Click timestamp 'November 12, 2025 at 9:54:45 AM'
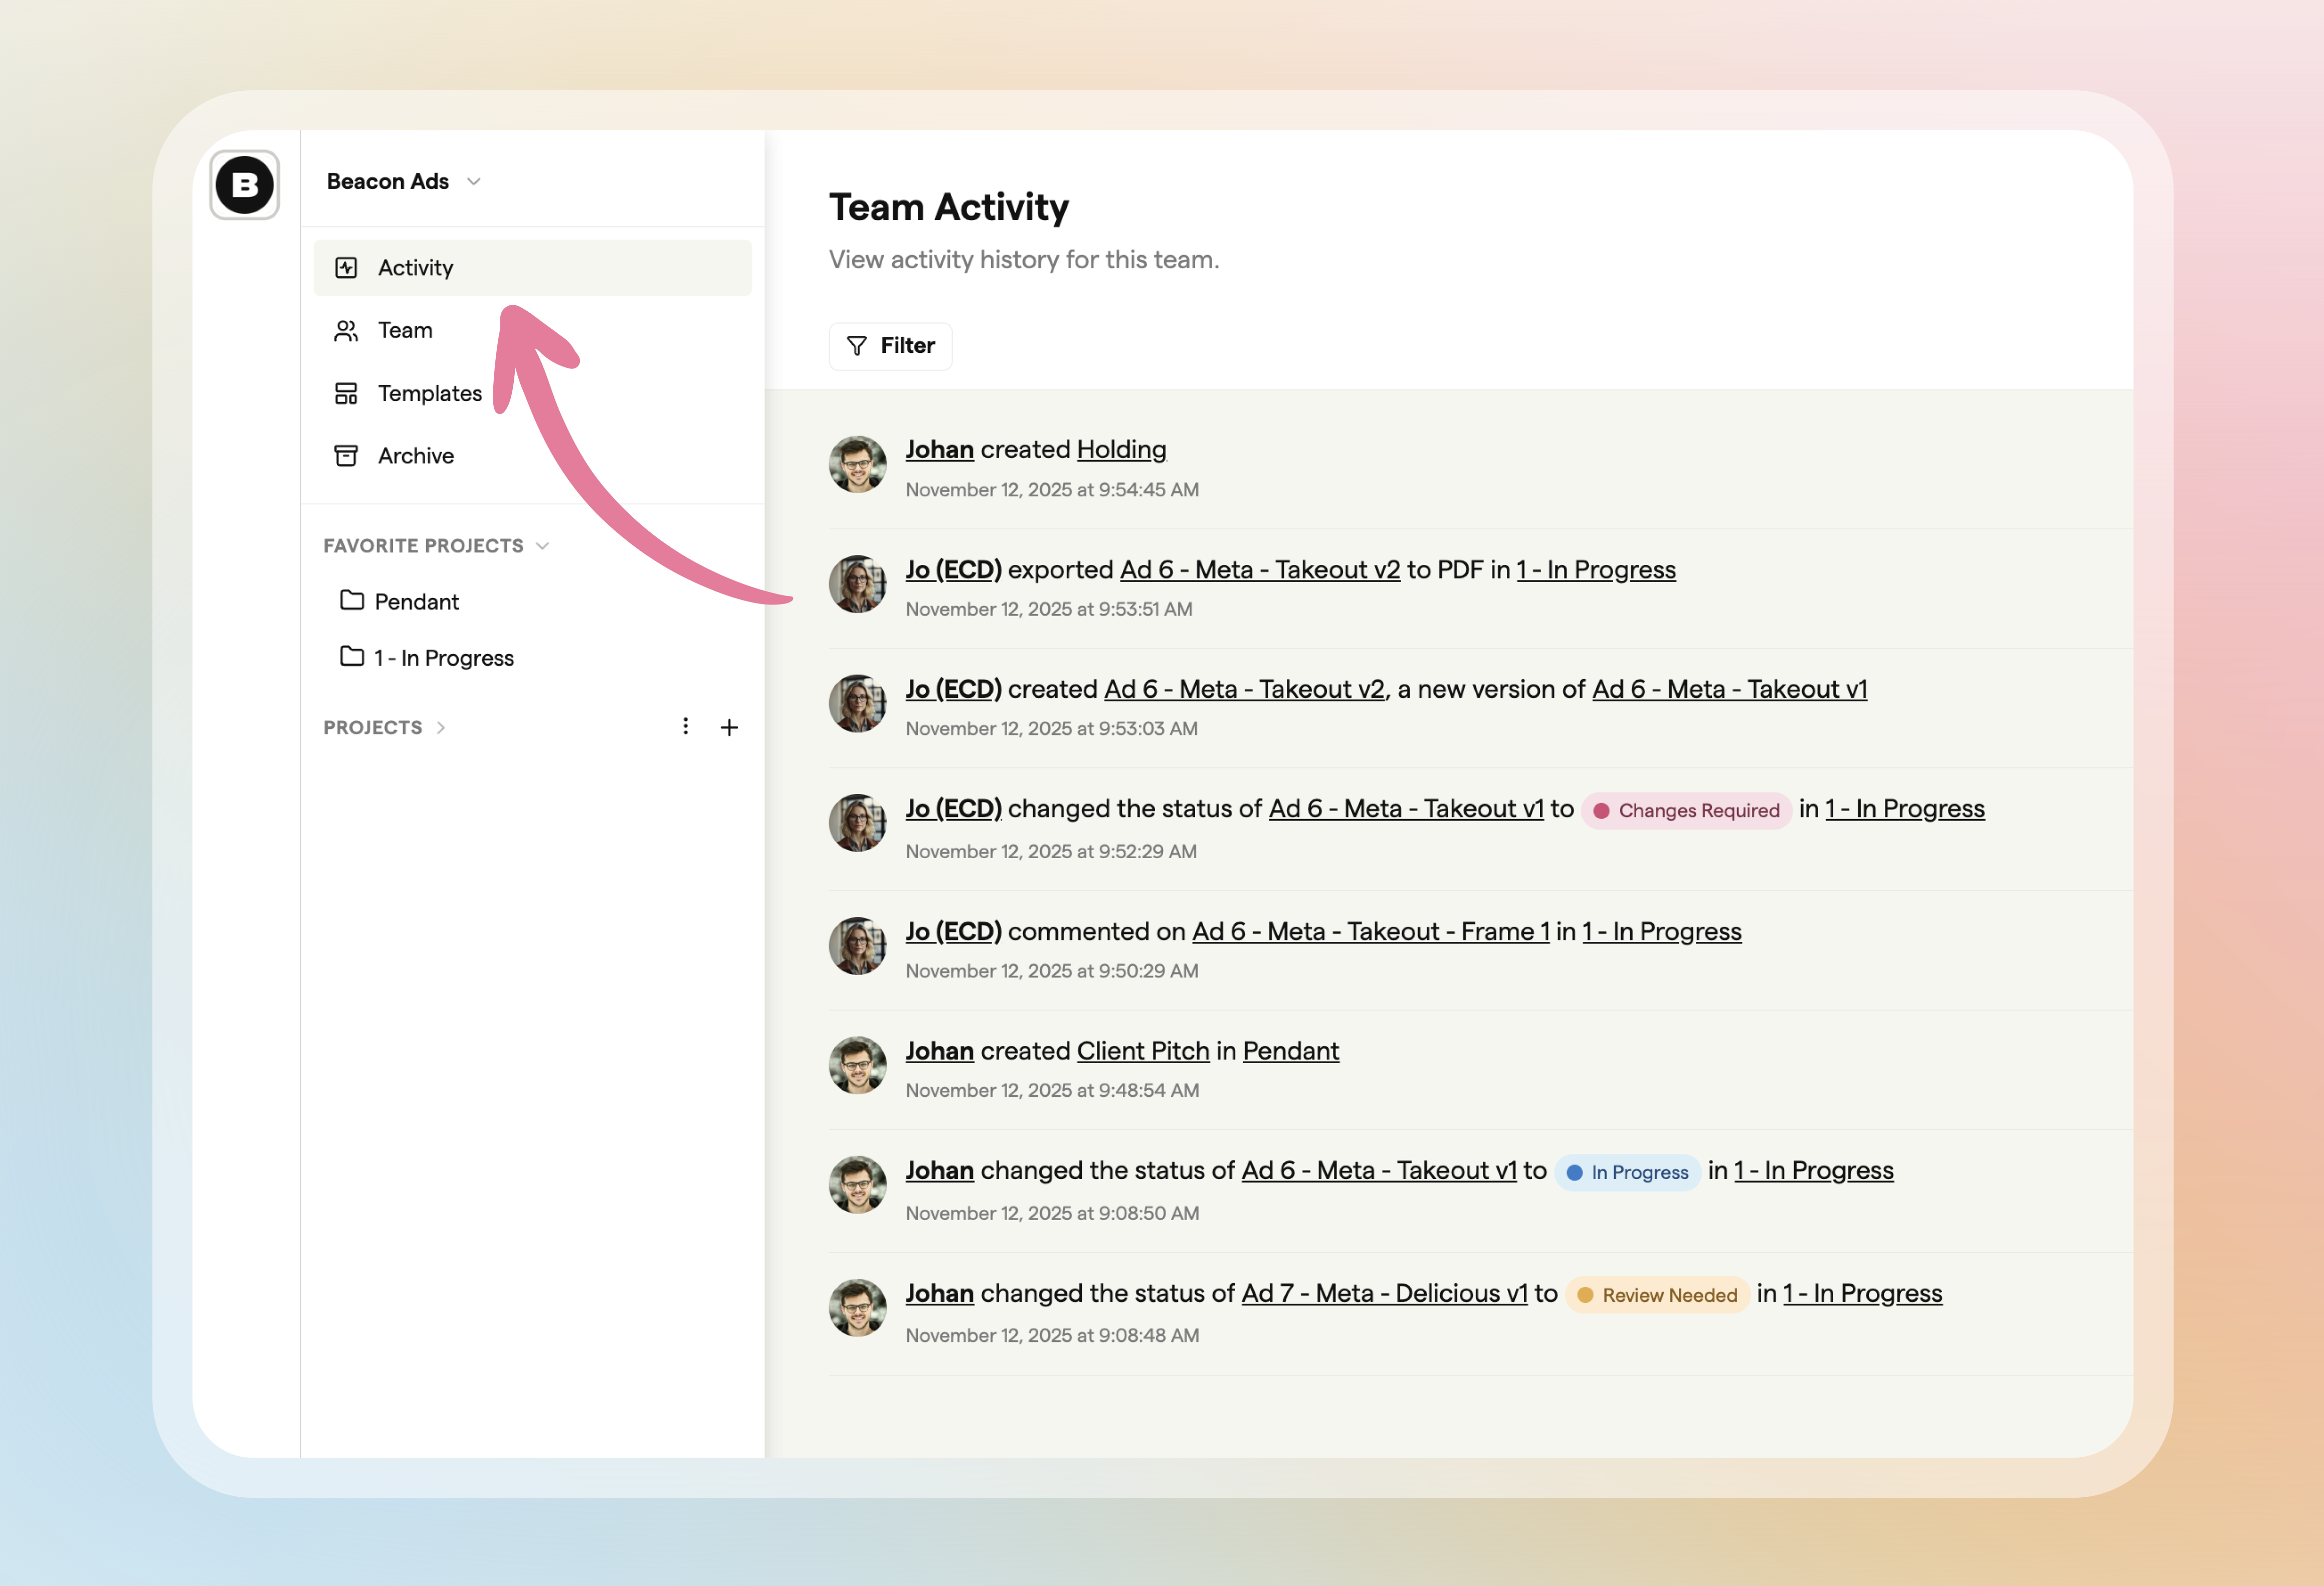The width and height of the screenshot is (2324, 1586). pyautogui.click(x=1052, y=490)
